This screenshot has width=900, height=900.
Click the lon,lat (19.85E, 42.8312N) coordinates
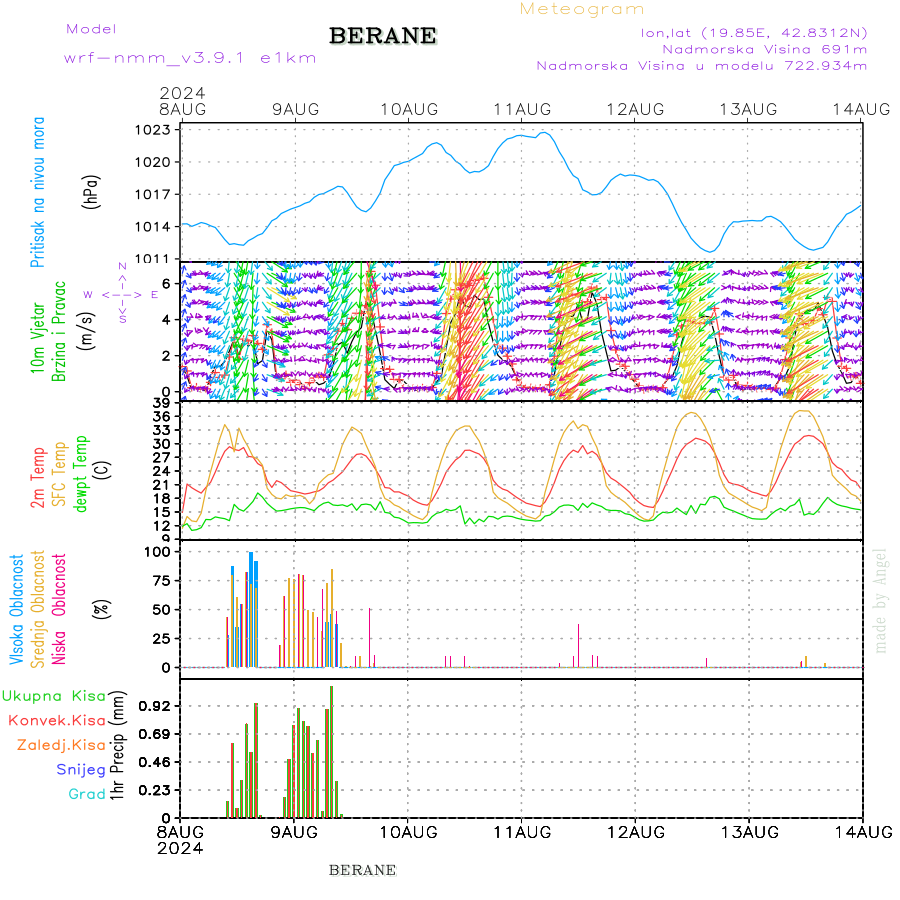754,33
